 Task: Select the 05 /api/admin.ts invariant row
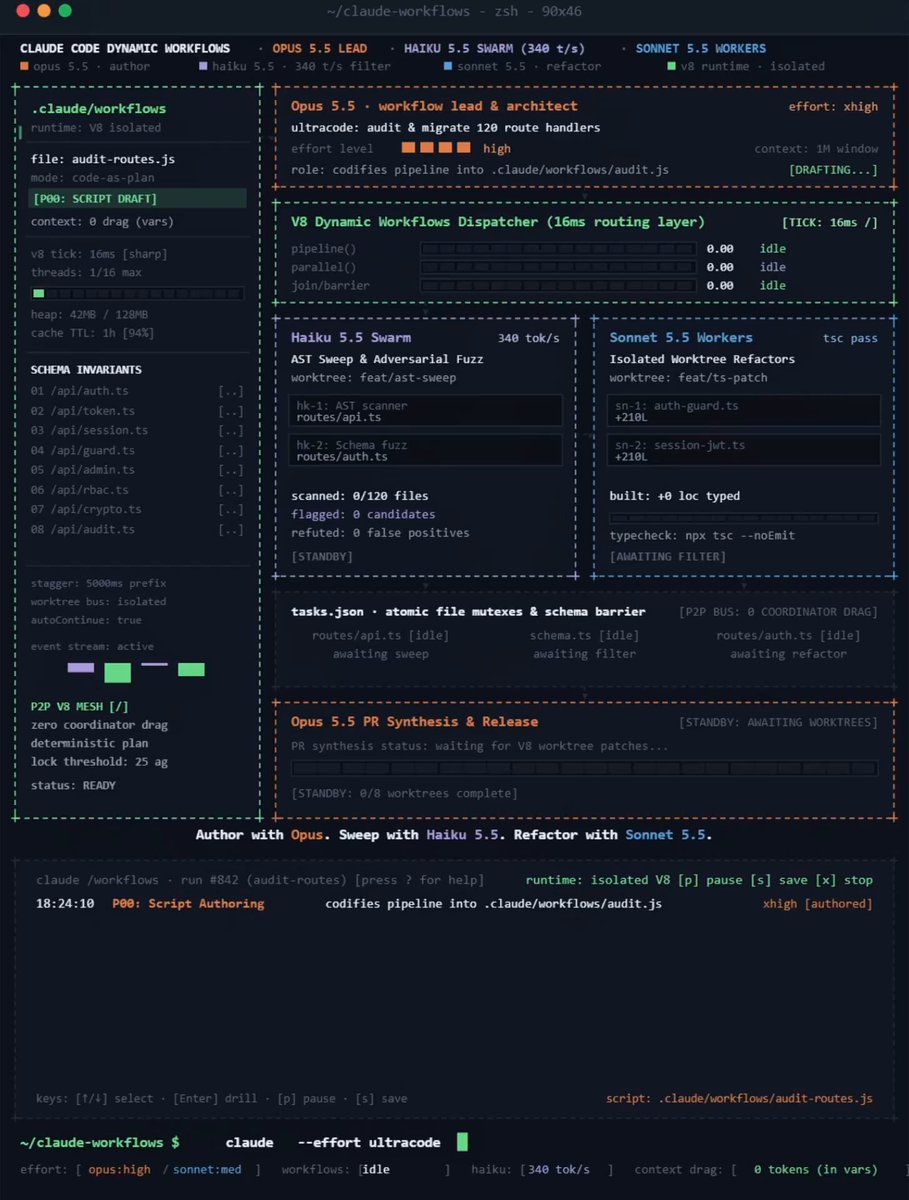(x=137, y=470)
